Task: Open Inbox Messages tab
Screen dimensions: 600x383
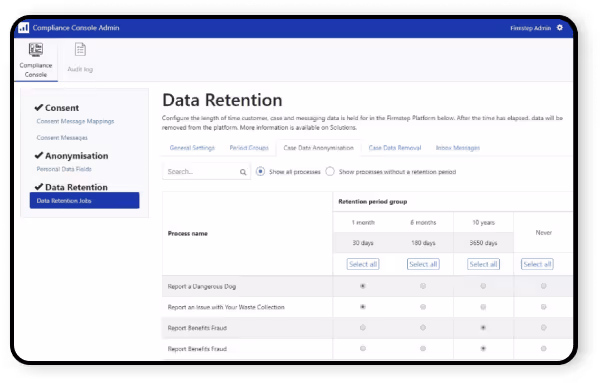Action: (x=458, y=148)
